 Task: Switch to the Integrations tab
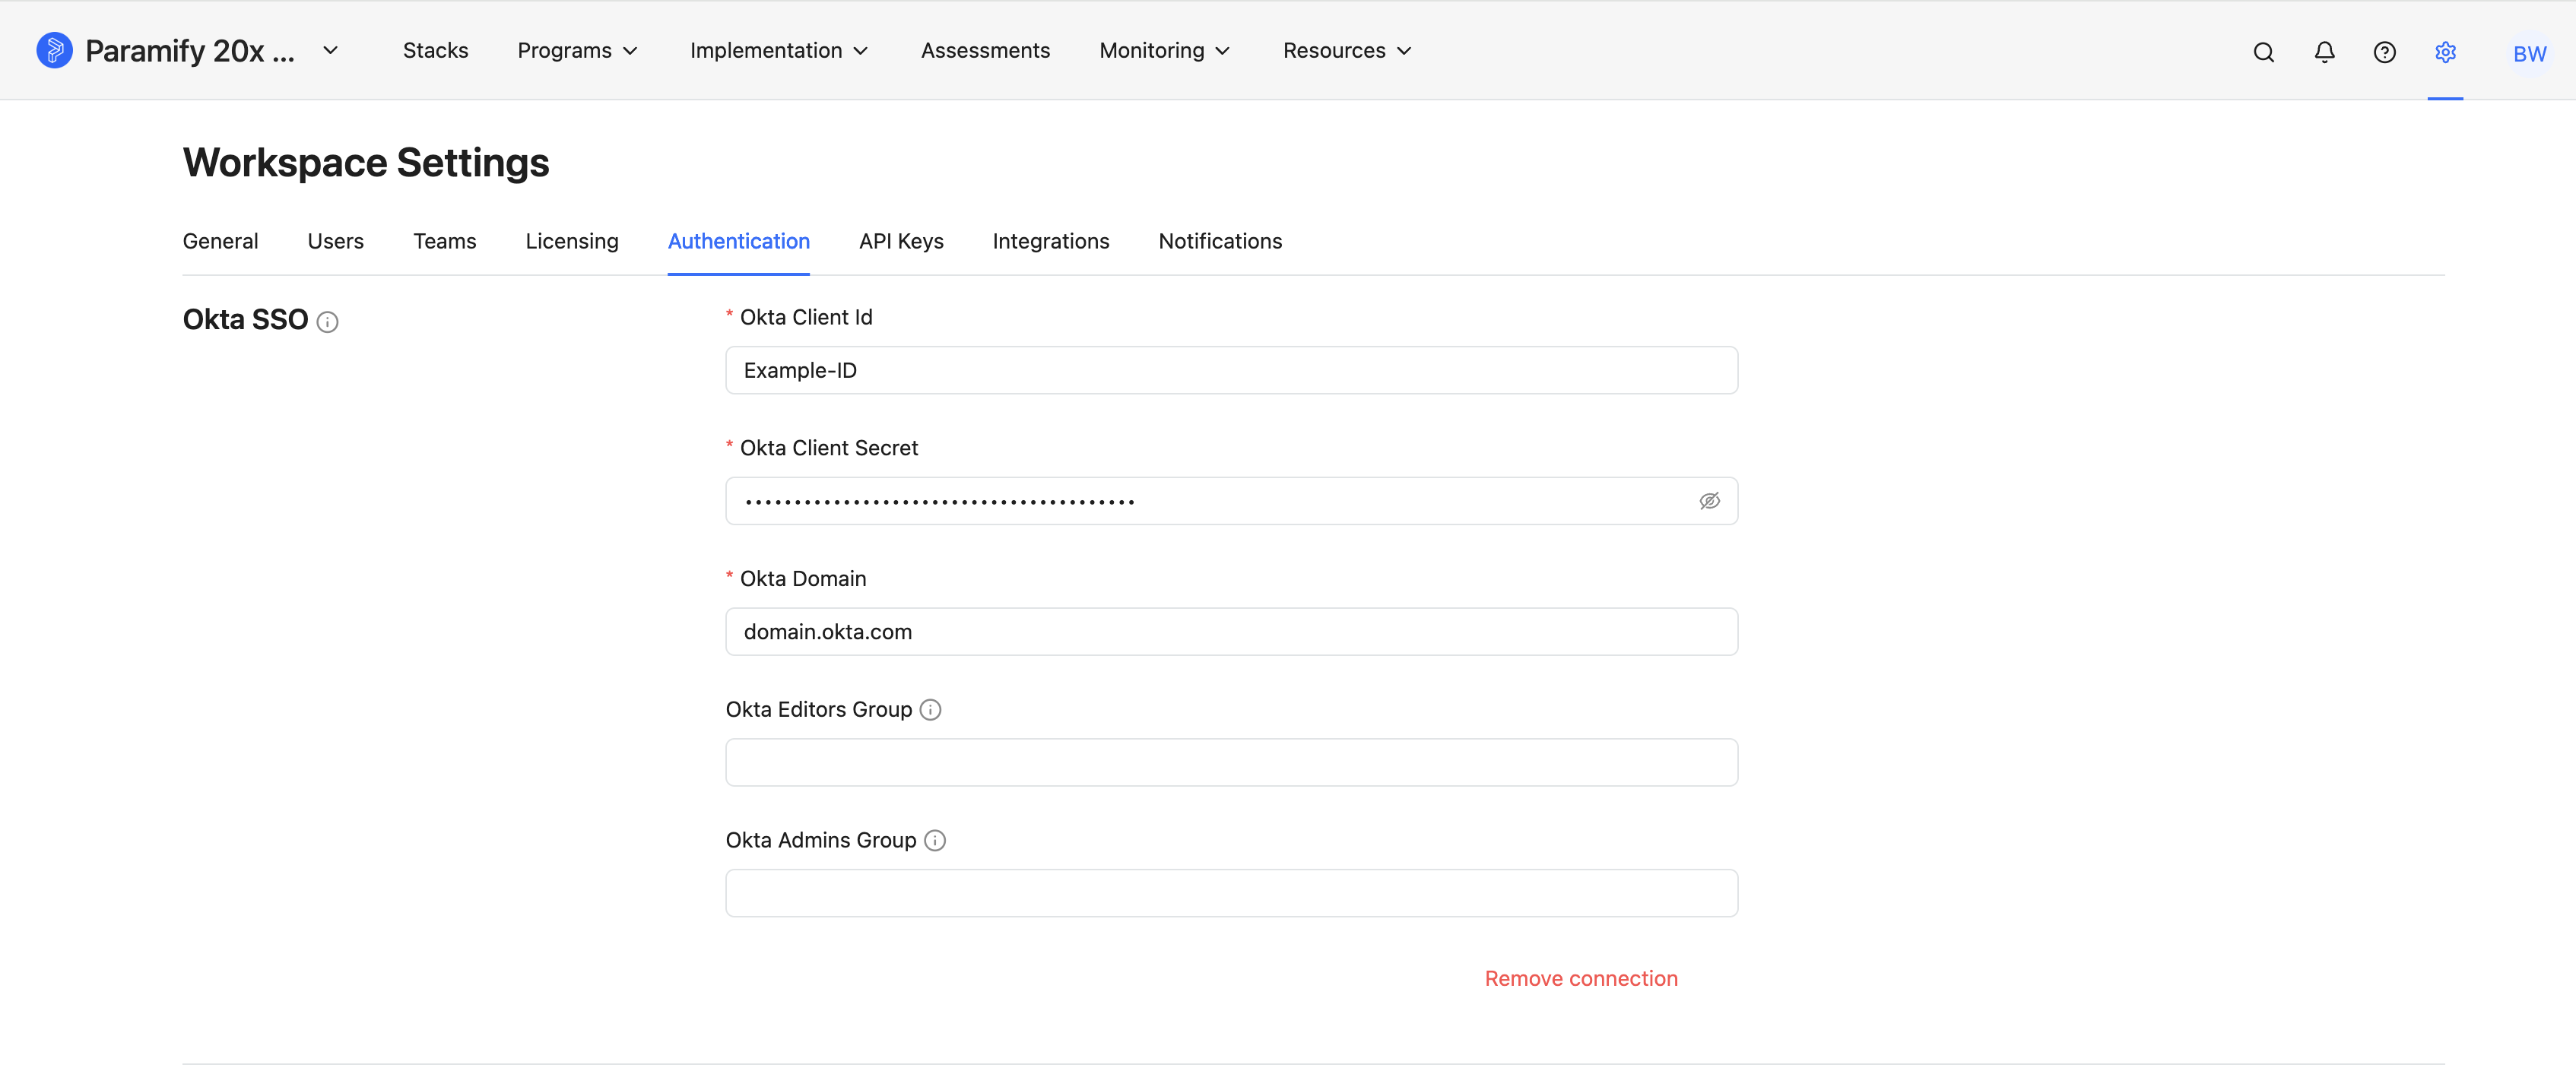[1050, 242]
